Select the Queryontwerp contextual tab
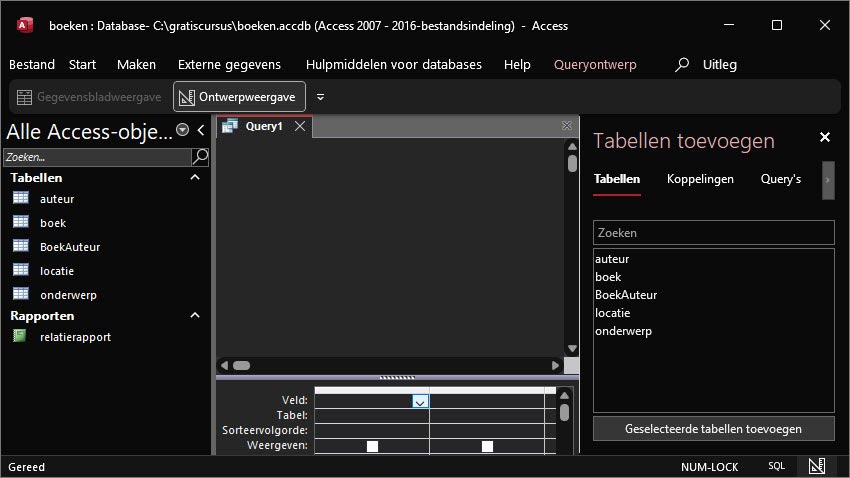Image resolution: width=850 pixels, height=478 pixels. [595, 64]
